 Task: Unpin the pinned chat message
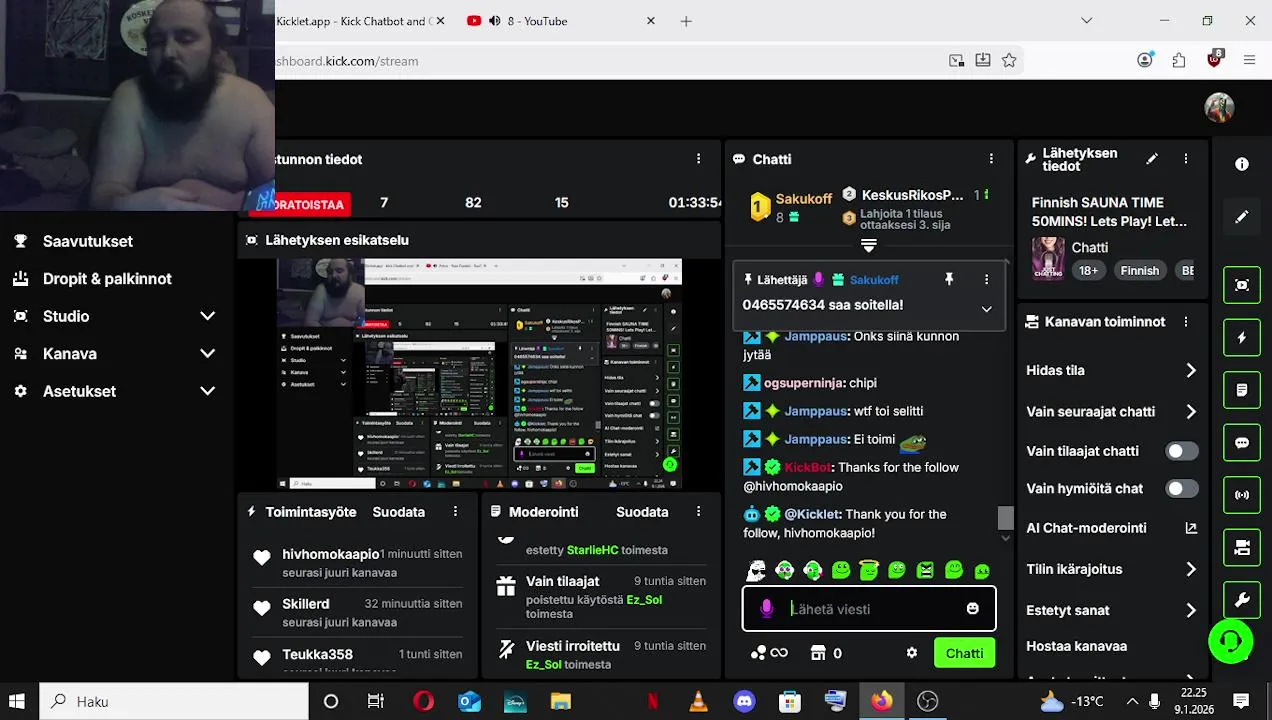[949, 280]
